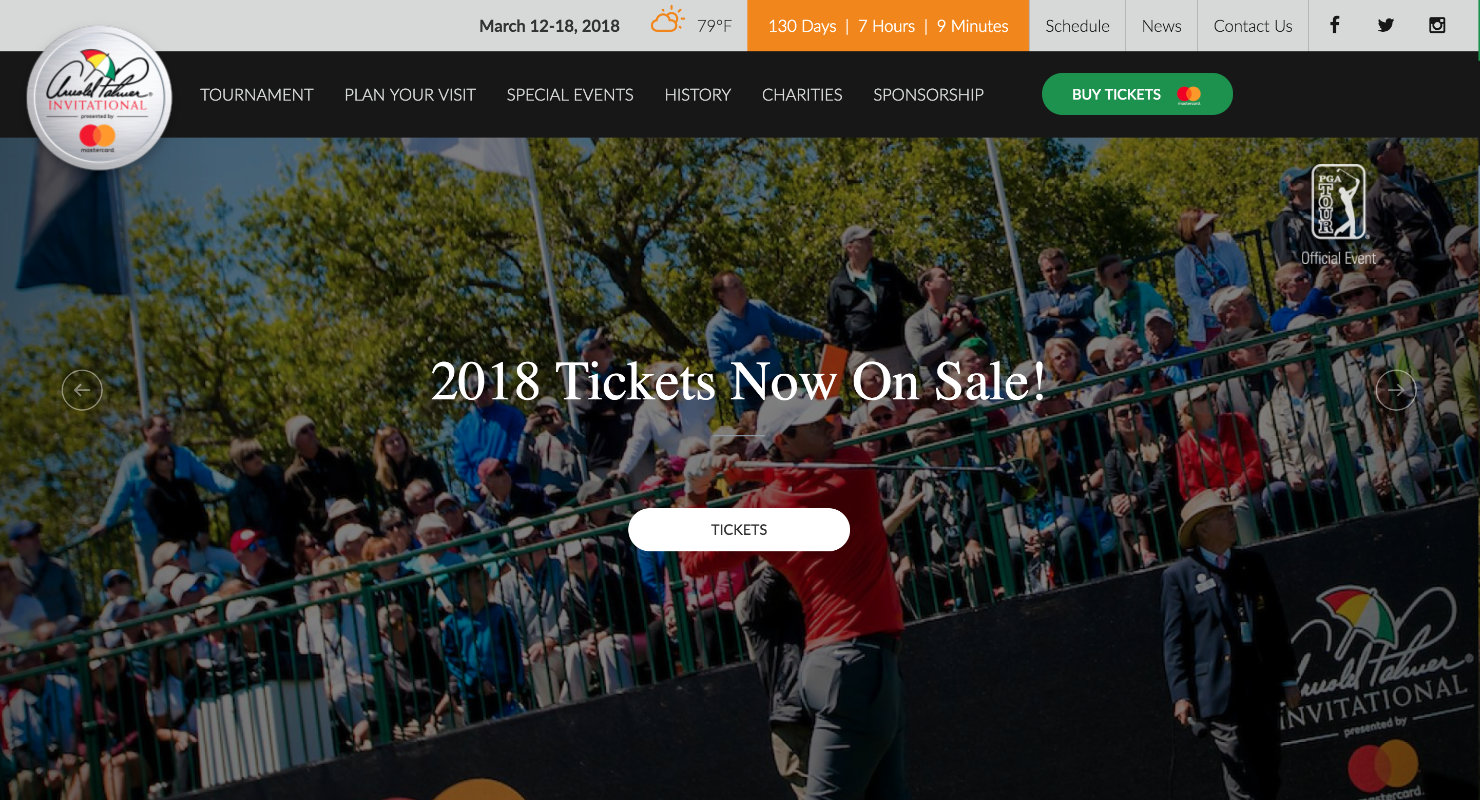Screen dimensions: 1480x800
Task: Click the PGA Tour Official Event logo
Action: (1339, 215)
